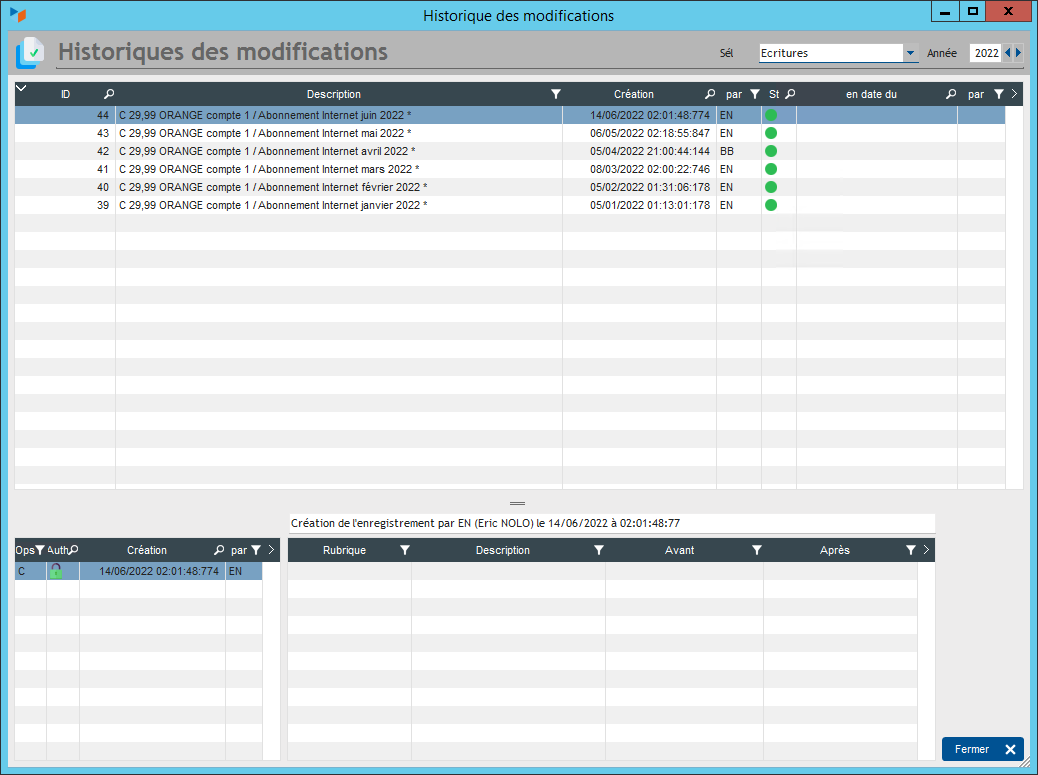This screenshot has width=1038, height=775.
Task: Expand more columns in the Rubrique table header
Action: tap(926, 550)
